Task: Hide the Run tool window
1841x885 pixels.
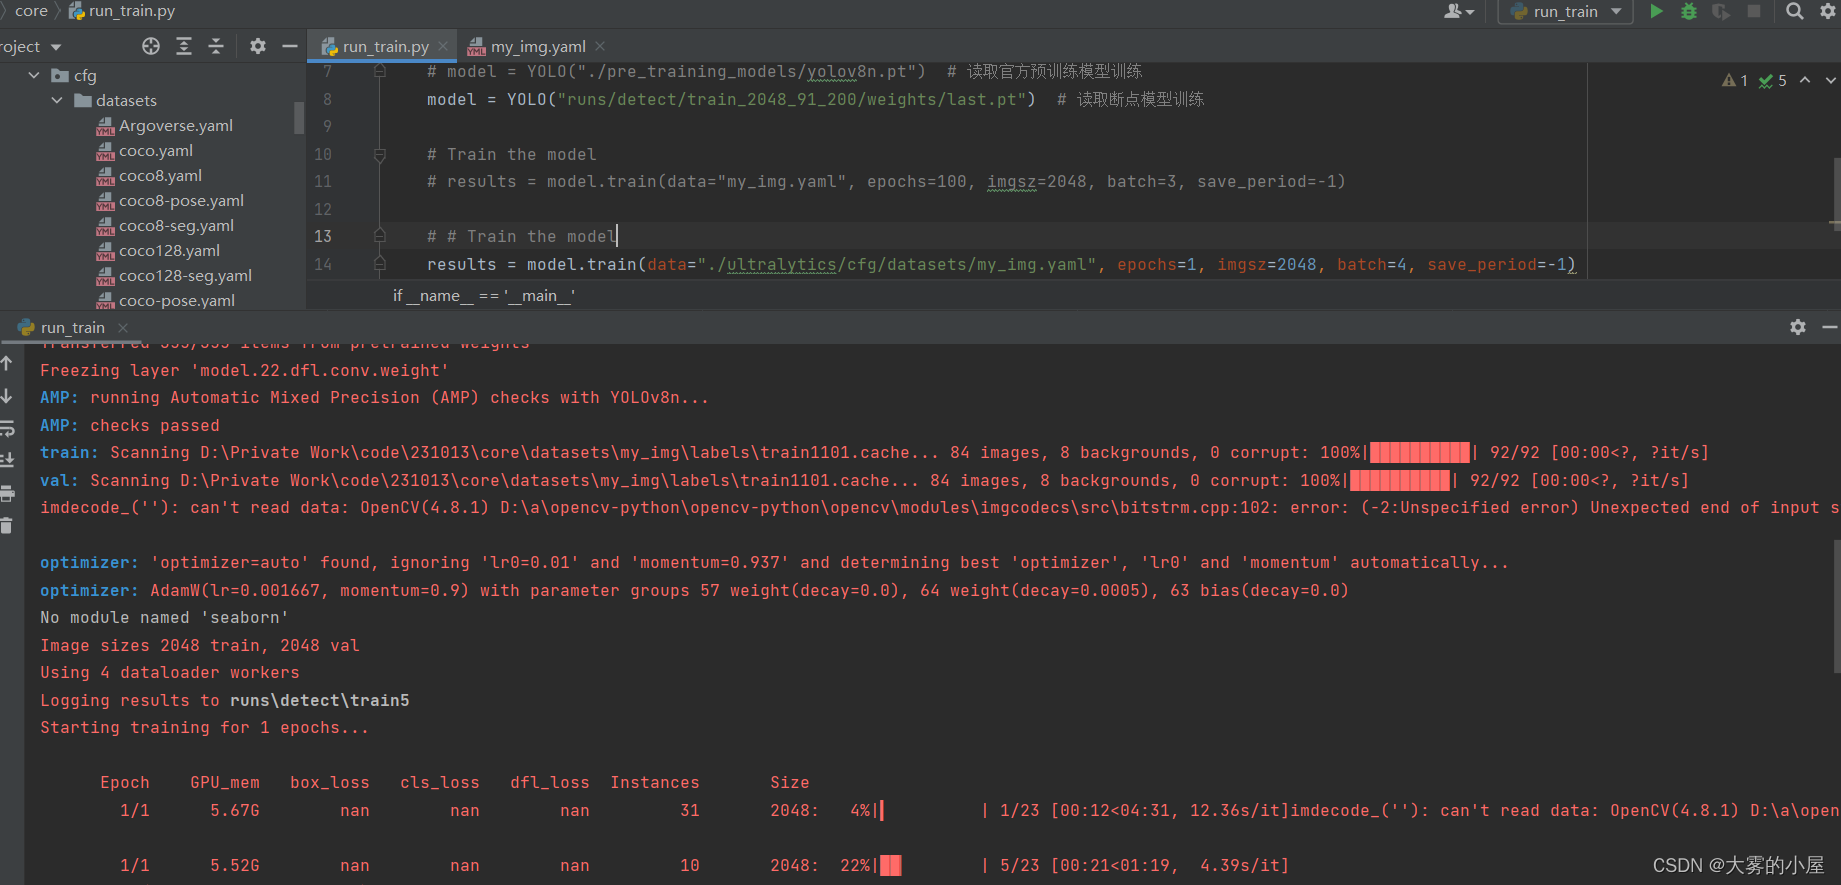Action: [1830, 327]
